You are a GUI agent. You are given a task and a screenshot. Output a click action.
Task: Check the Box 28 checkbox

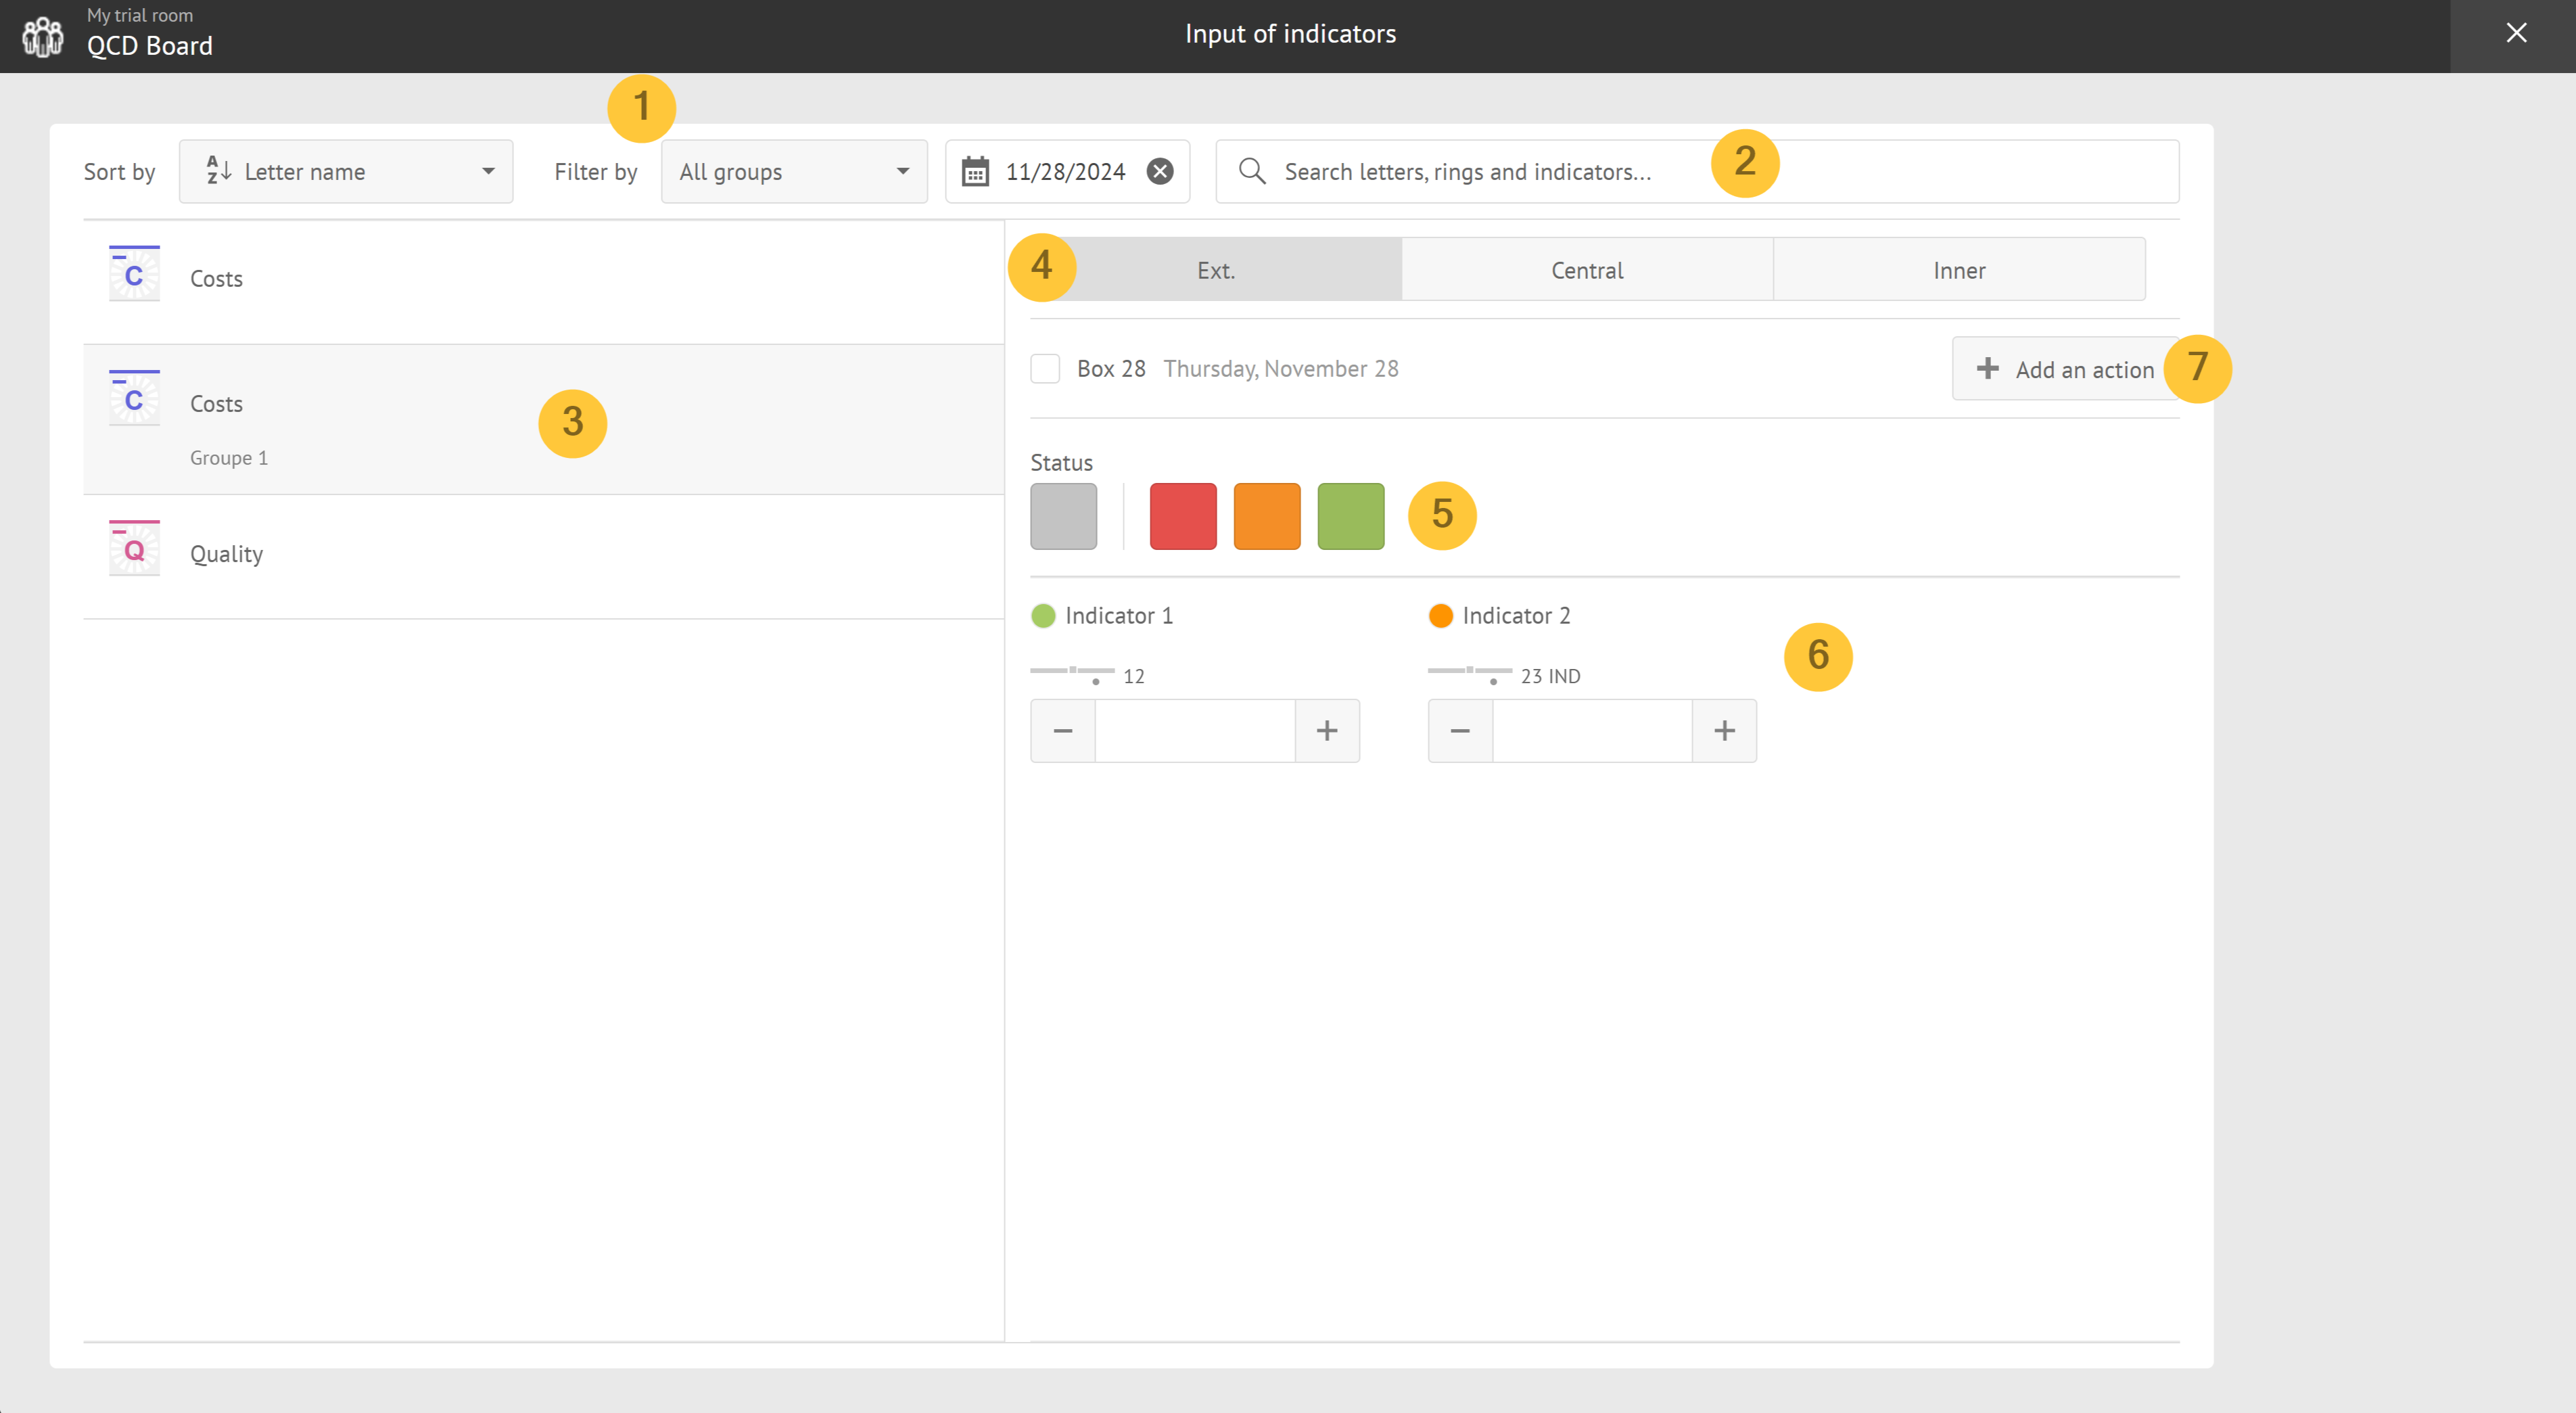coord(1045,369)
